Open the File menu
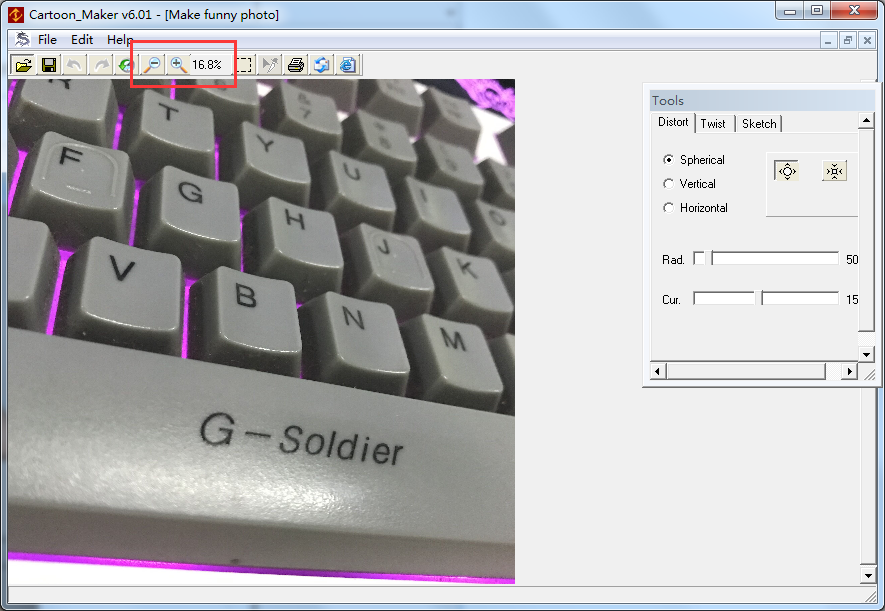The image size is (885, 611). [47, 39]
